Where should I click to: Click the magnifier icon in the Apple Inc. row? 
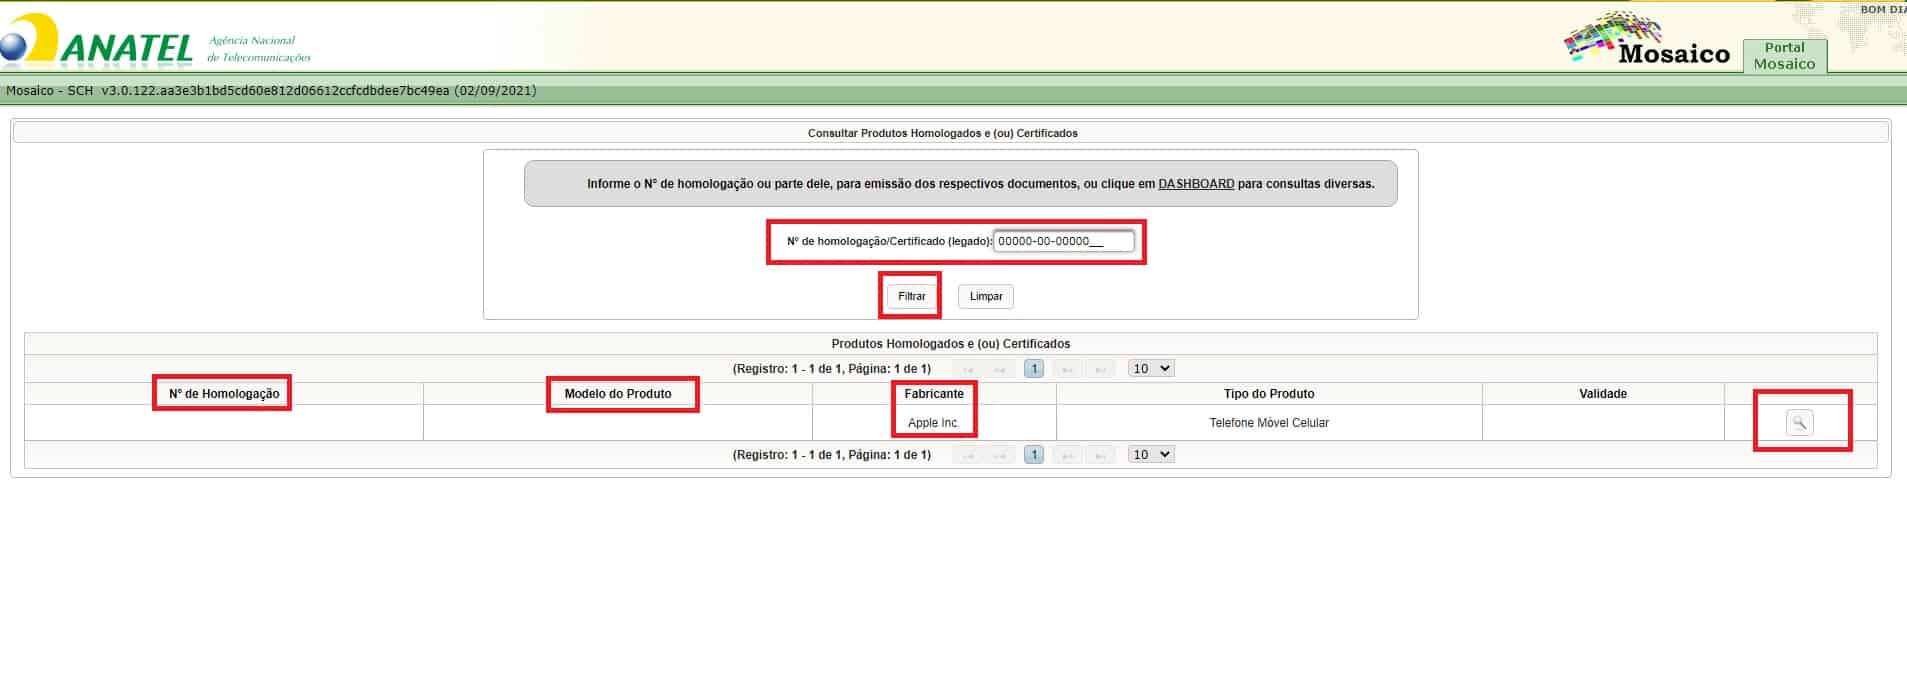1798,423
